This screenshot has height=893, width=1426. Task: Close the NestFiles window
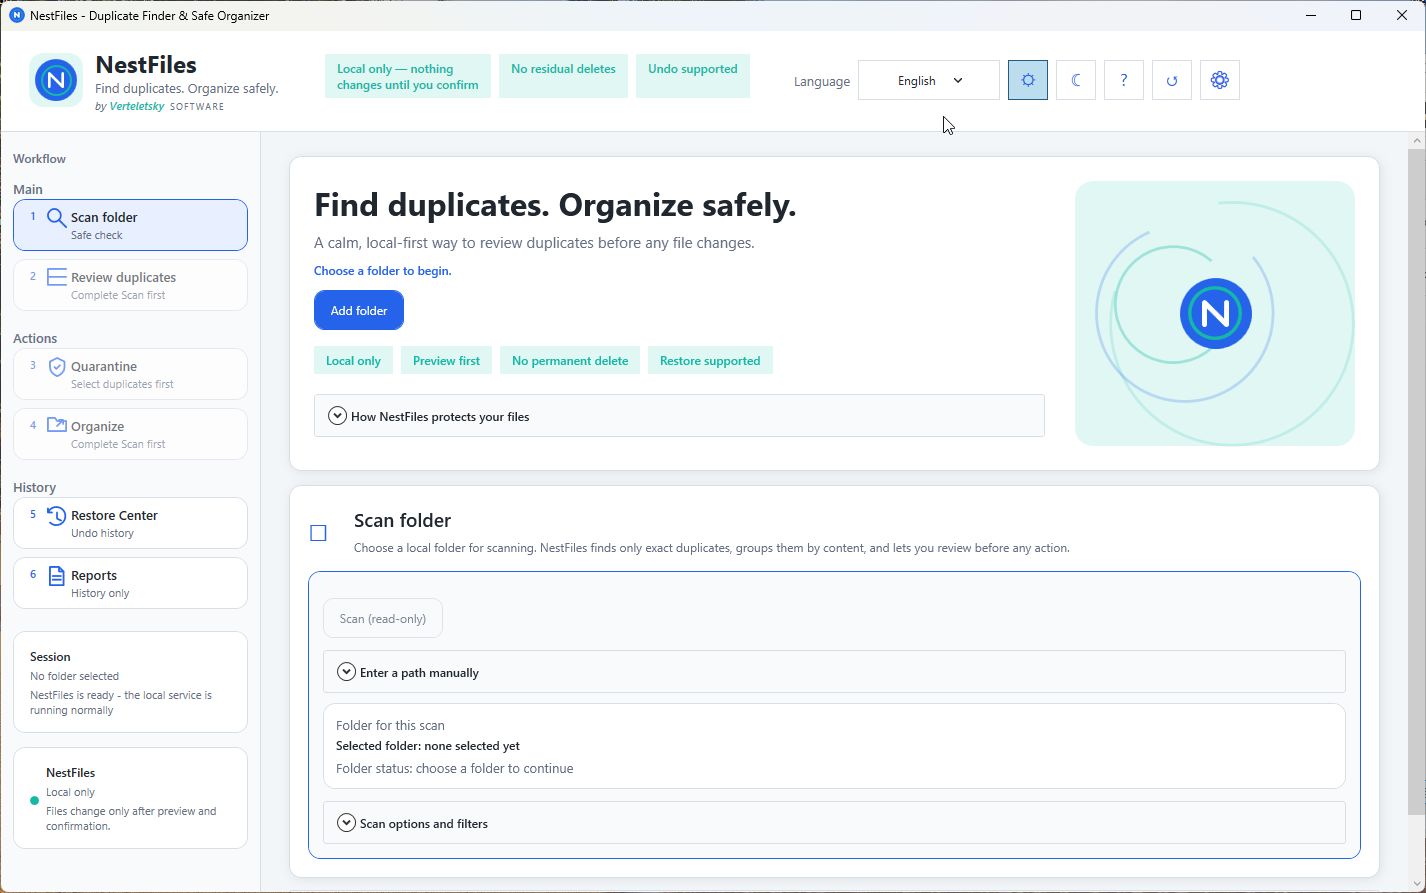pyautogui.click(x=1402, y=15)
